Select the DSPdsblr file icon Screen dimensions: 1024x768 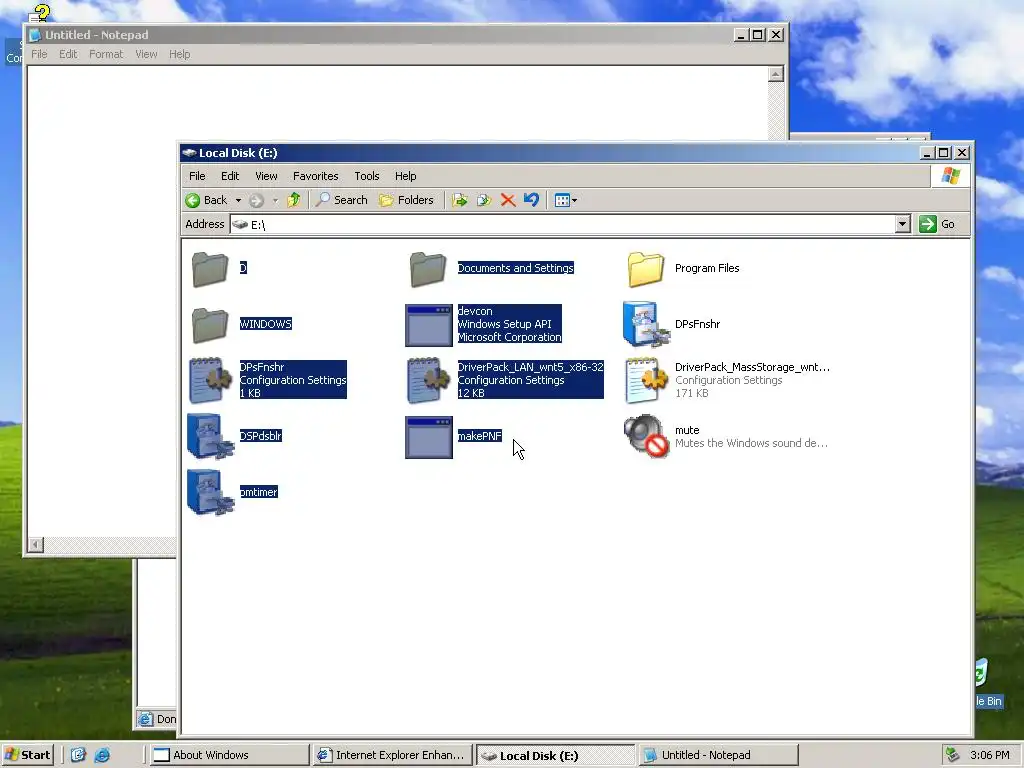(210, 436)
